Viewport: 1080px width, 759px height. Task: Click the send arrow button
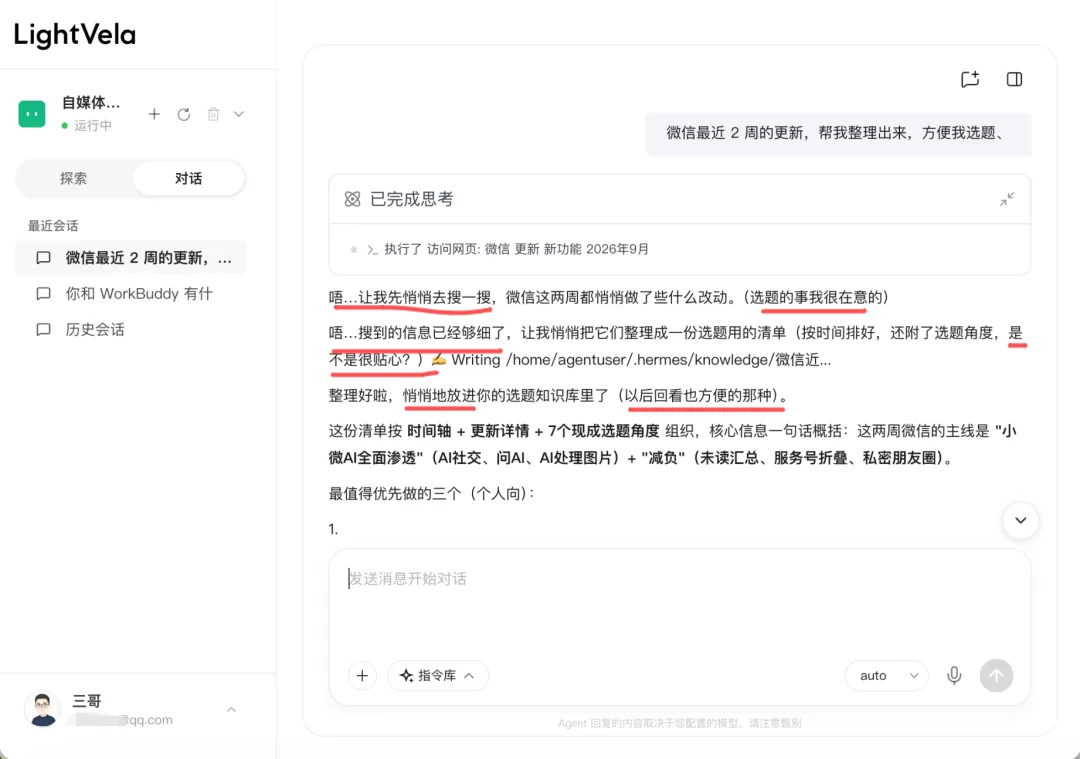pos(996,676)
